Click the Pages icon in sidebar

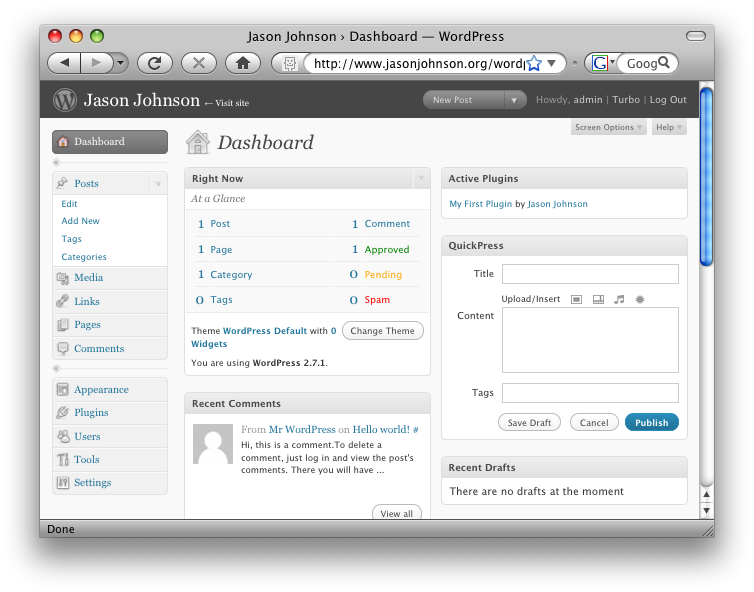tap(63, 325)
